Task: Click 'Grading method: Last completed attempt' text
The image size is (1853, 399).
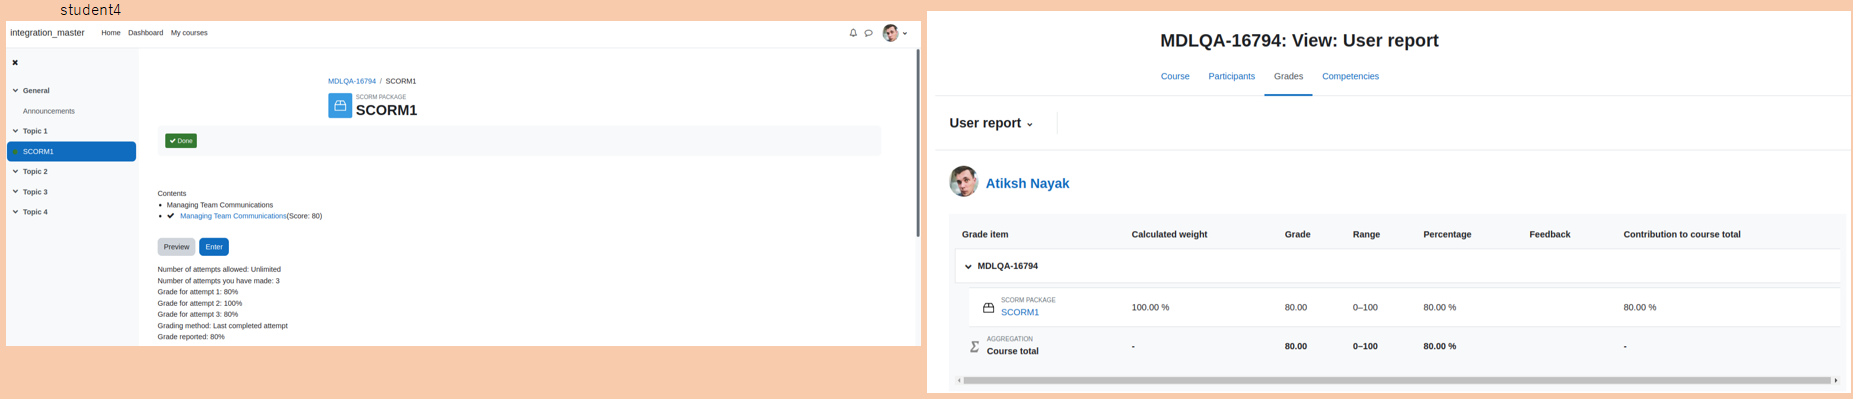Action: [223, 326]
